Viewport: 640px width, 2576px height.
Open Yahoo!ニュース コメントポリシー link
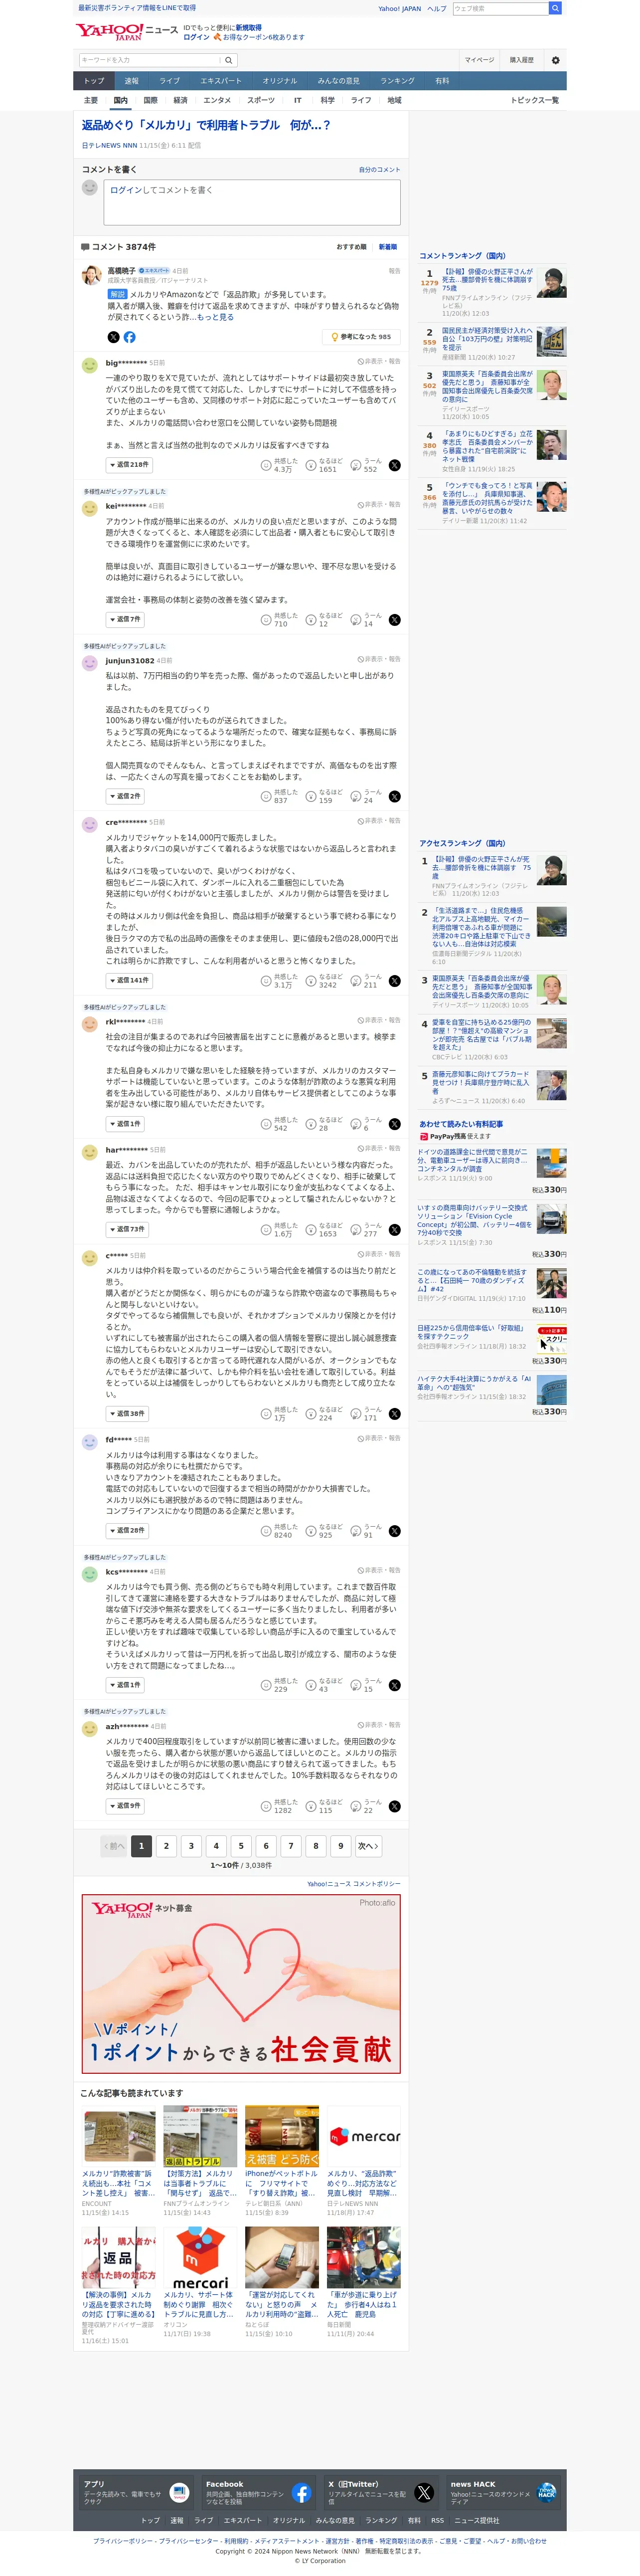tap(353, 1884)
